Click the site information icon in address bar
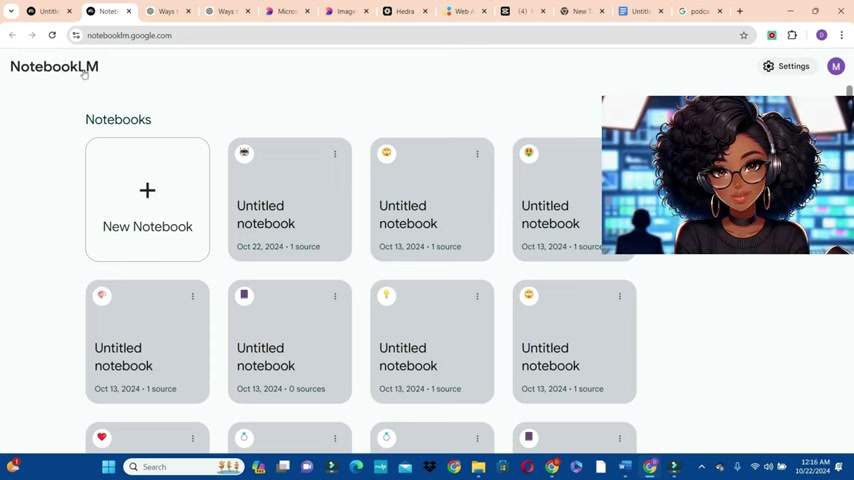Viewport: 854px width, 480px height. click(76, 35)
